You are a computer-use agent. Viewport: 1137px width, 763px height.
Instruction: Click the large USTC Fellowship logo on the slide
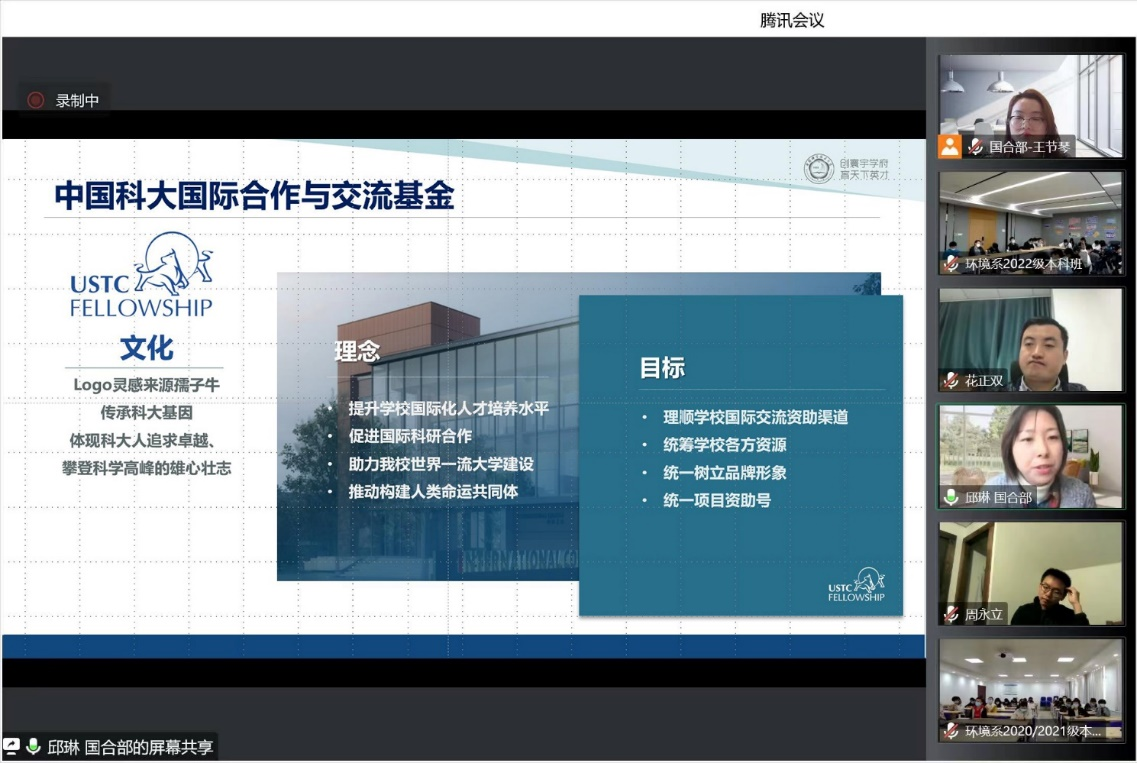pos(141,275)
